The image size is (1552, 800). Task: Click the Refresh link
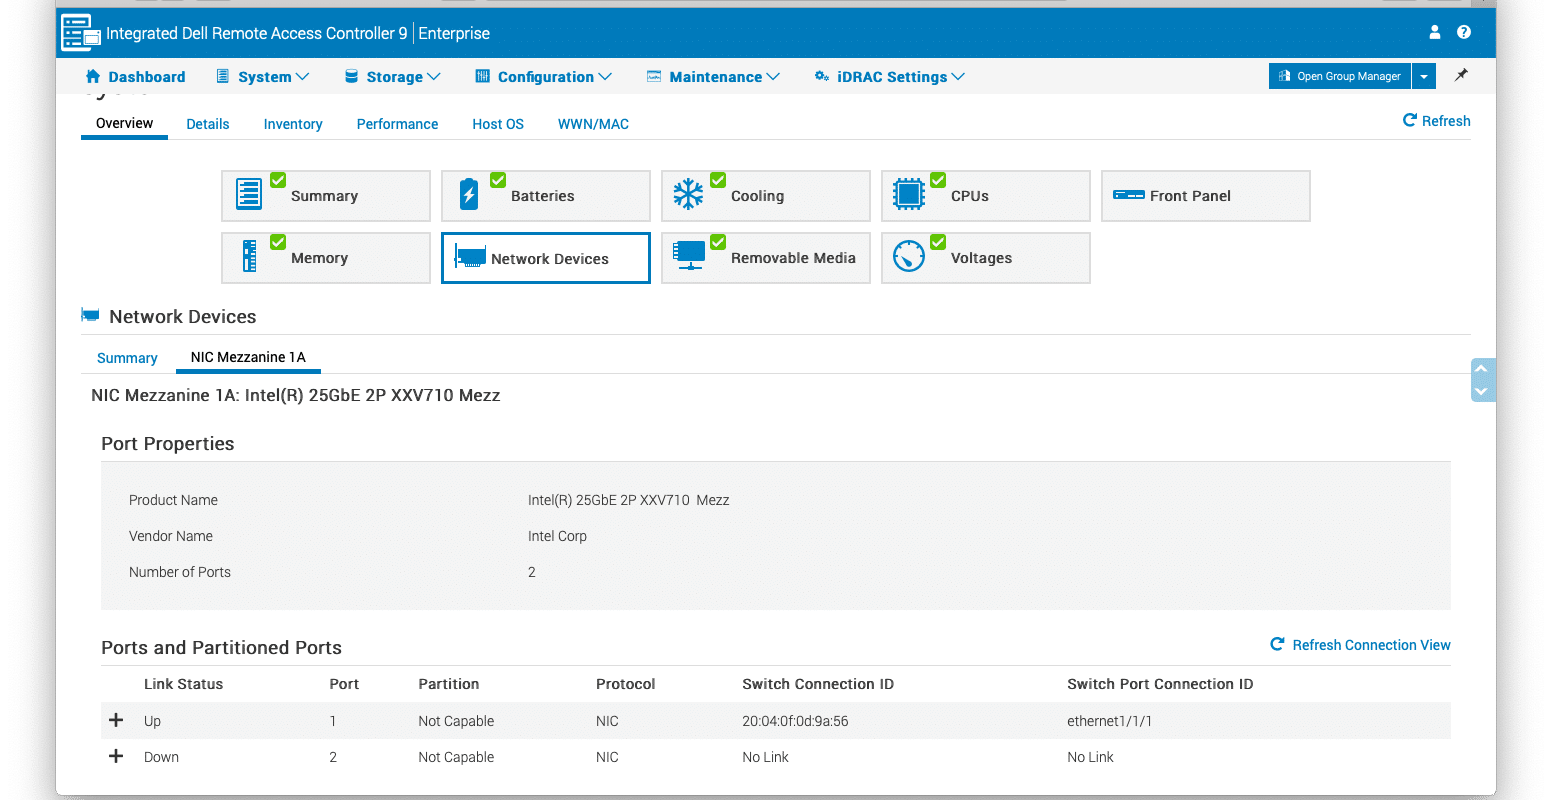(x=1437, y=120)
